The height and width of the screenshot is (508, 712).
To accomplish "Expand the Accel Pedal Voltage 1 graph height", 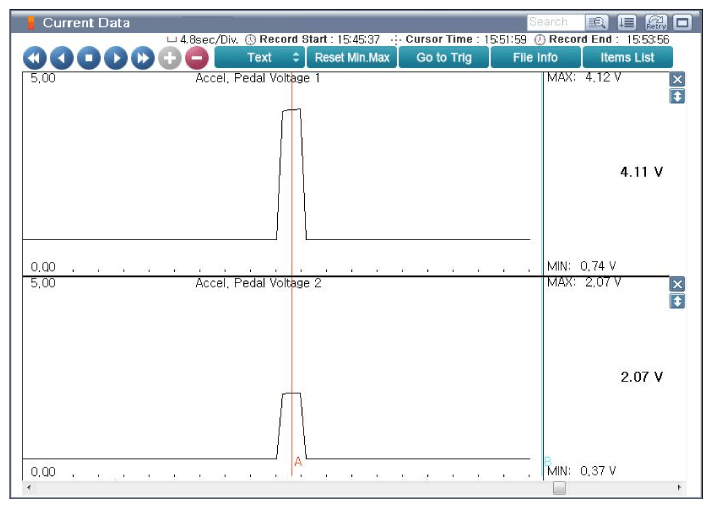I will (677, 96).
